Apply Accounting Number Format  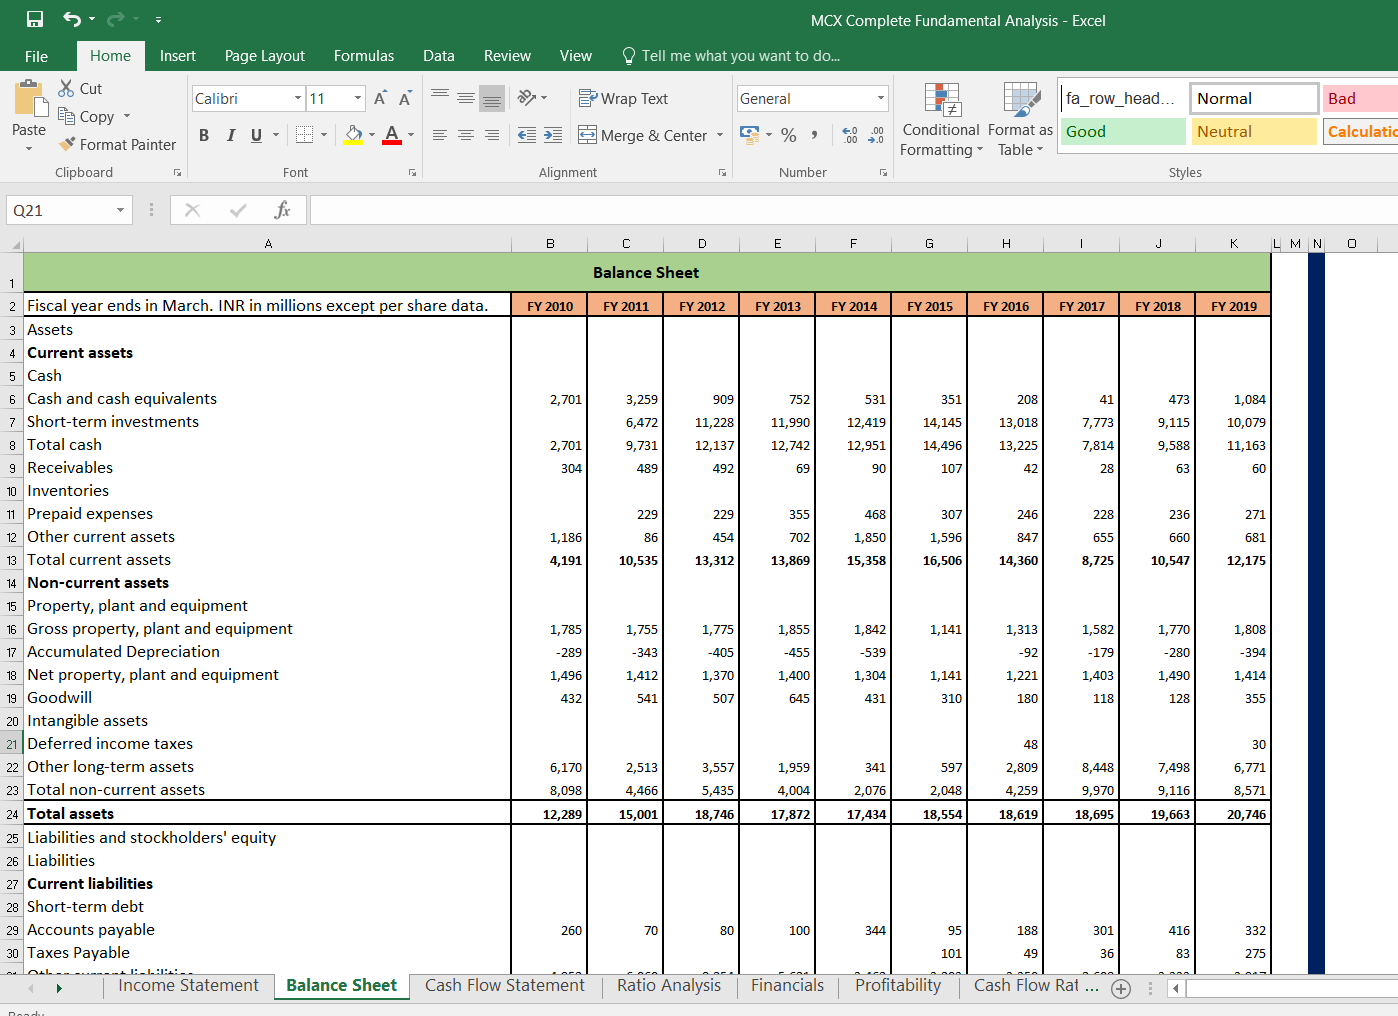pos(749,134)
